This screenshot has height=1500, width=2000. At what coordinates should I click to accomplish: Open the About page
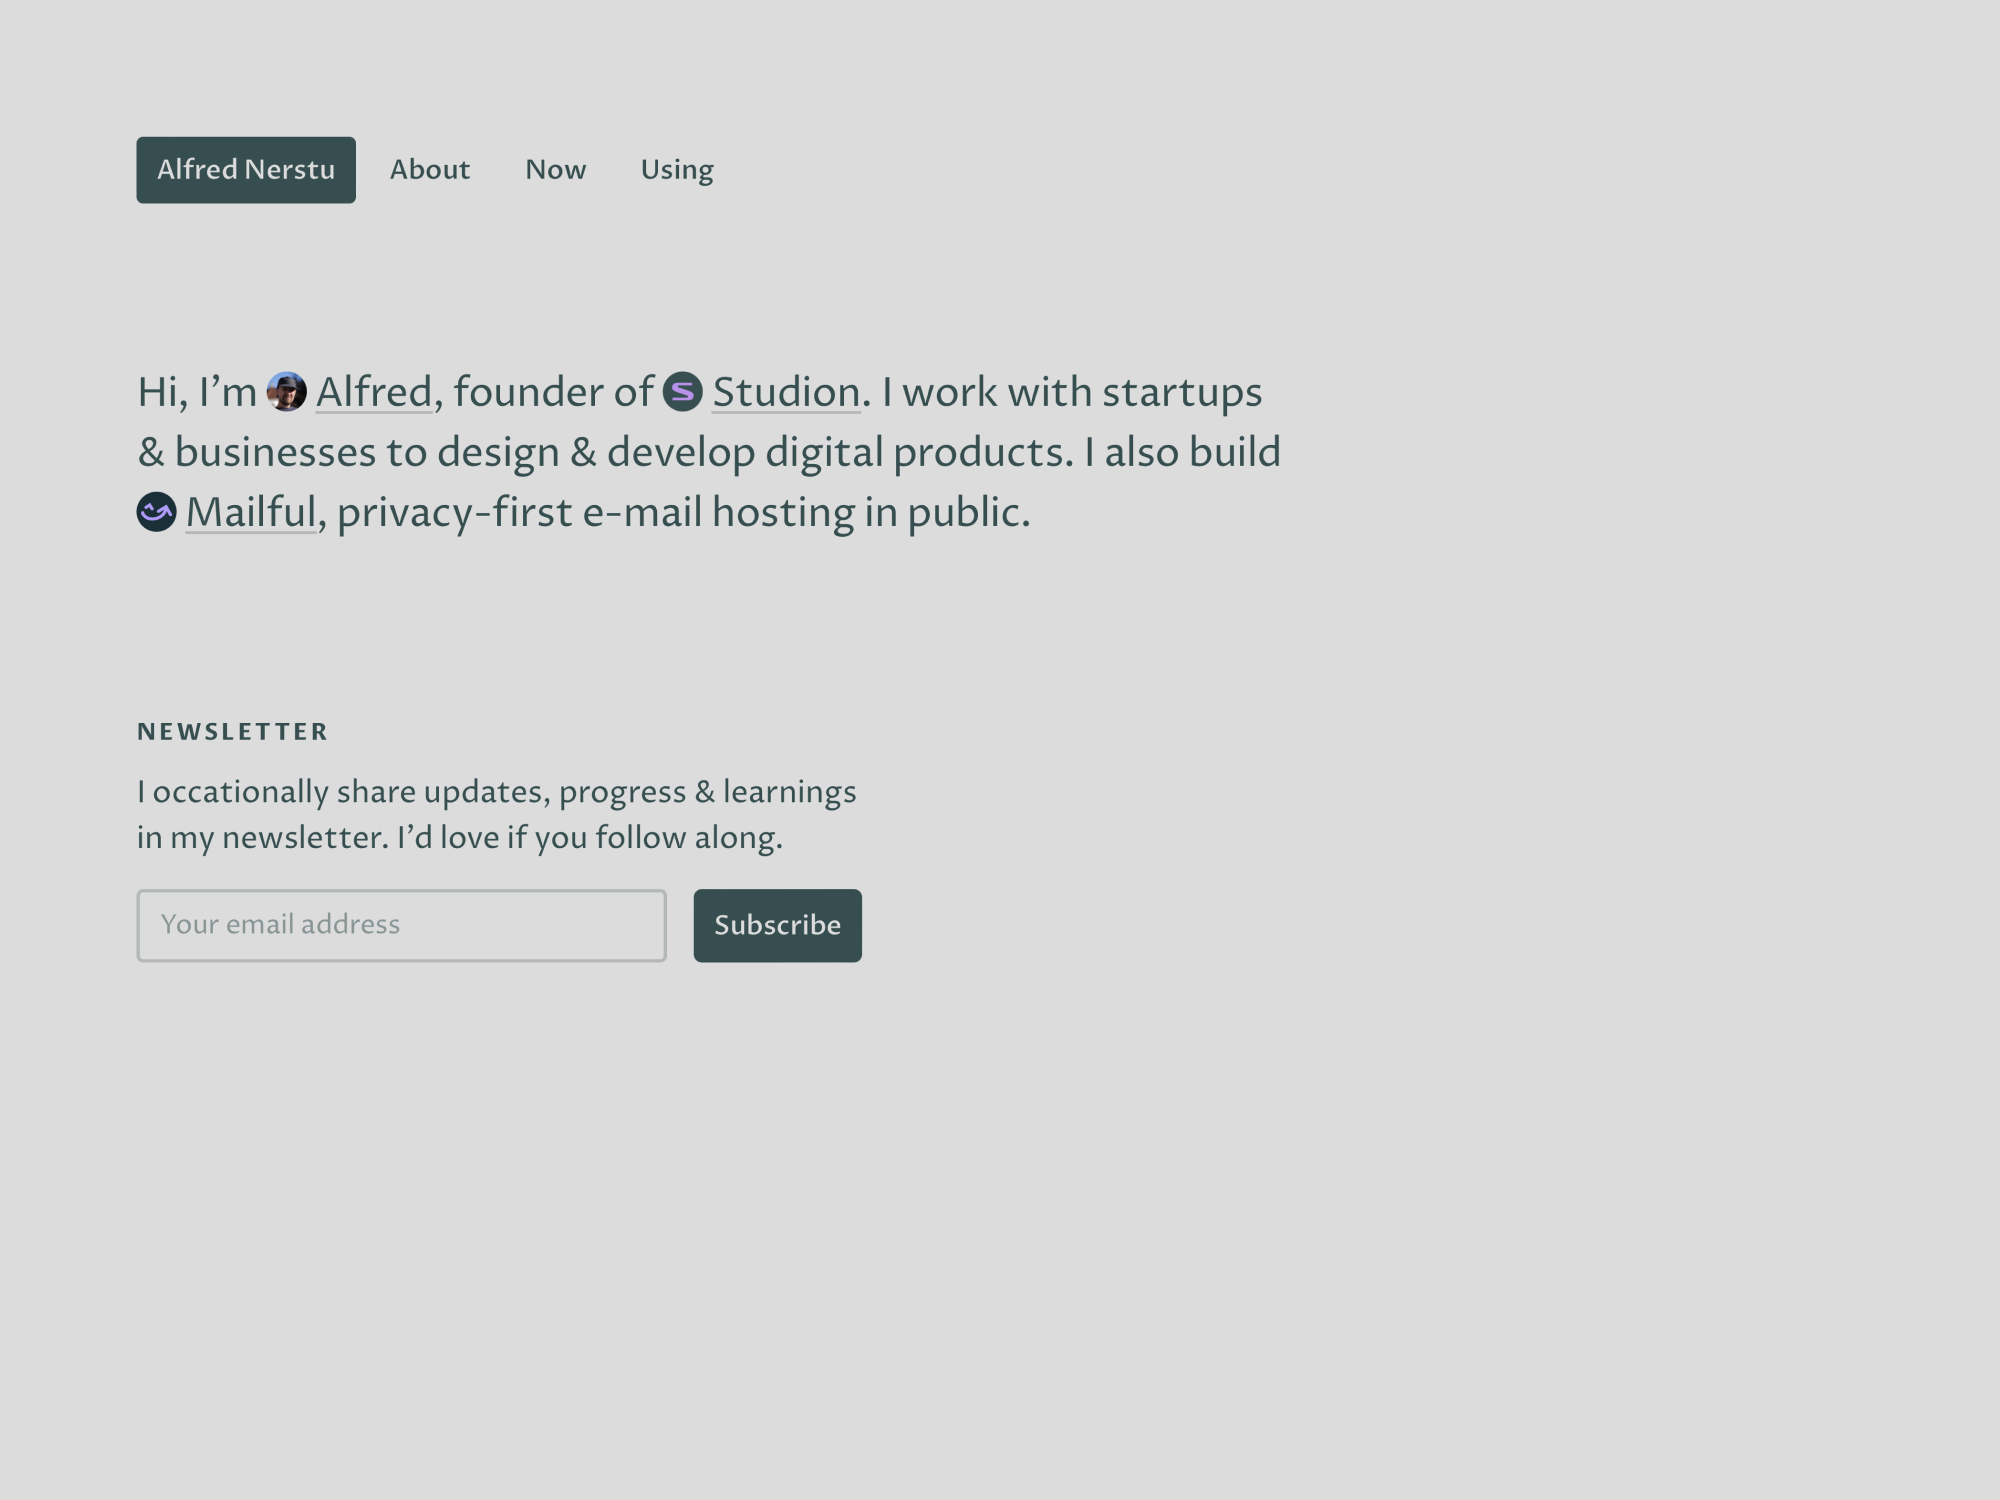coord(430,170)
